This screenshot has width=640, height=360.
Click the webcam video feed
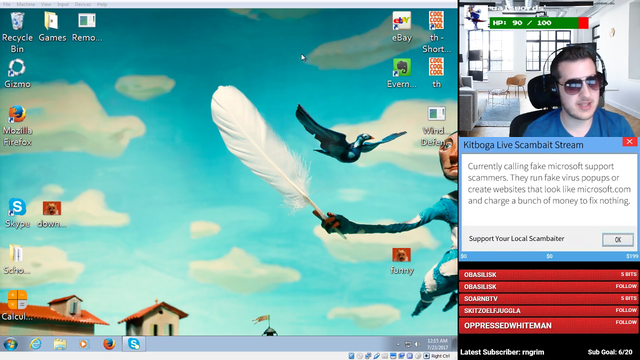[549, 69]
